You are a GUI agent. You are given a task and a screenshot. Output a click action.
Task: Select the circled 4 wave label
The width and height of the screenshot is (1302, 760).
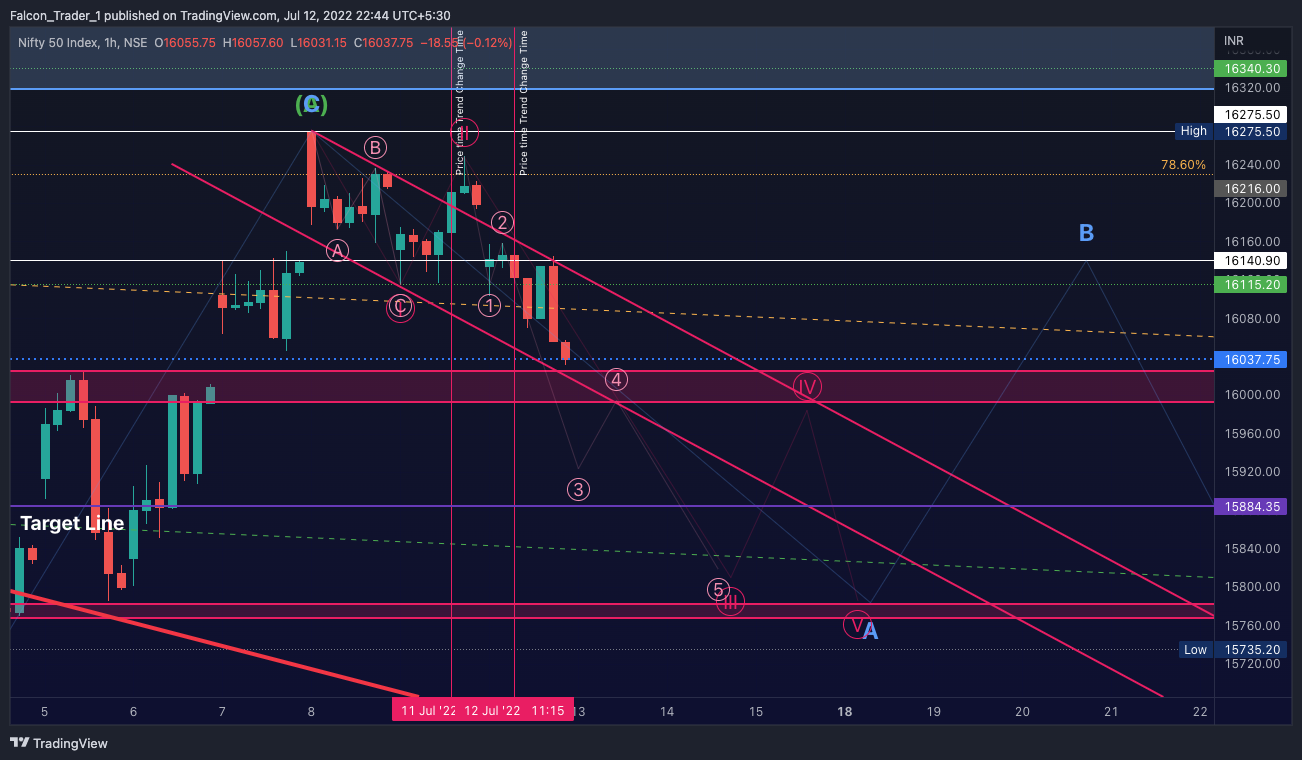click(x=617, y=379)
